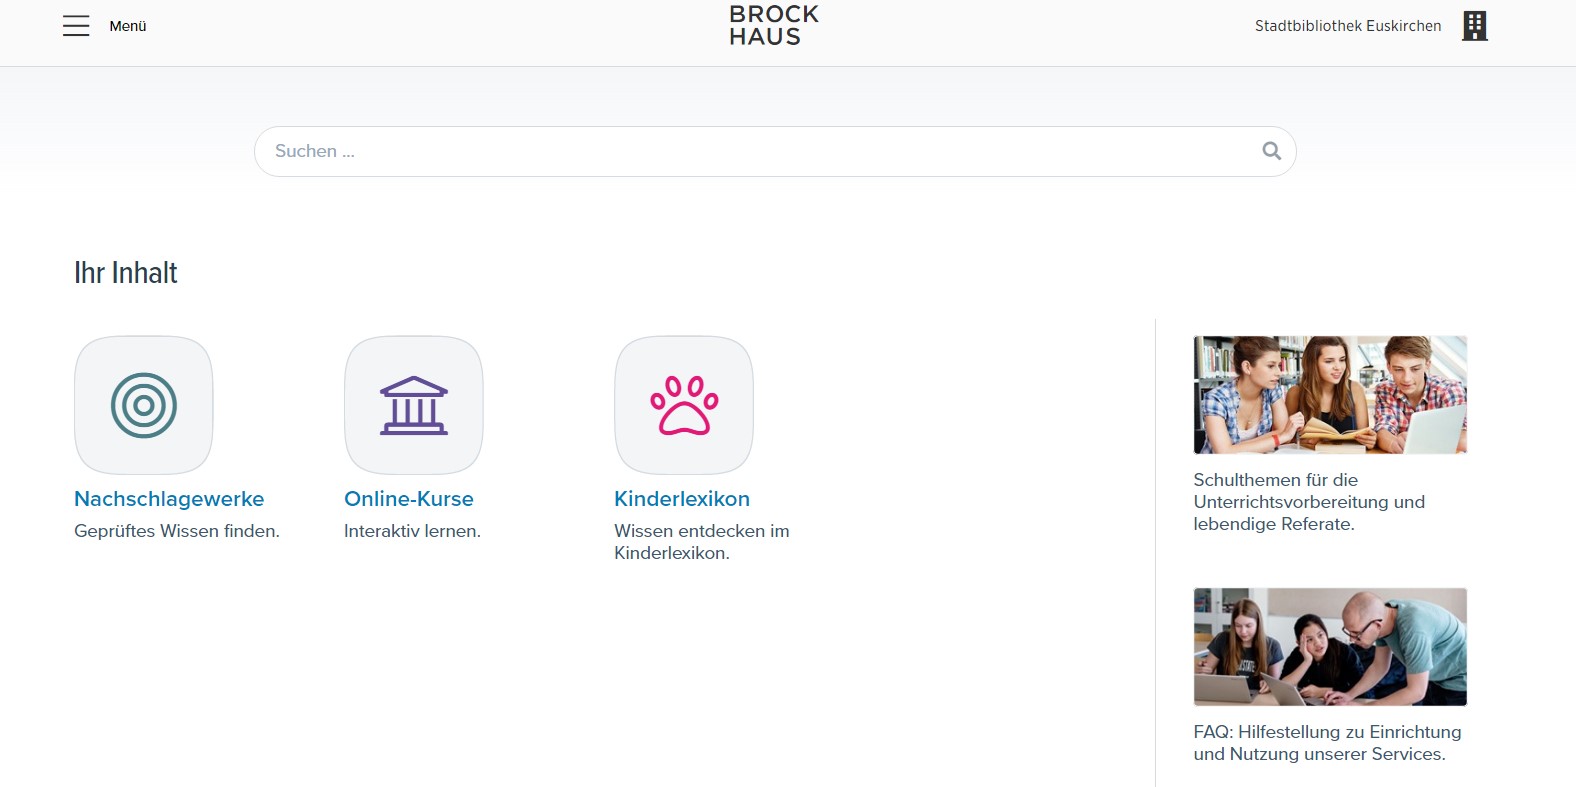Open Schulthemen für die Unterrichtsvorbereitung text link
The height and width of the screenshot is (787, 1576).
(1308, 502)
